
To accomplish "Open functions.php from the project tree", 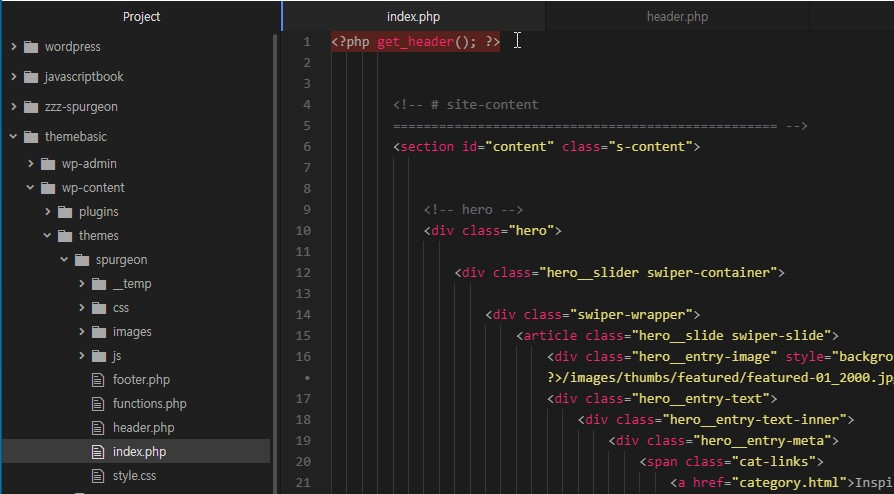I will tap(149, 403).
